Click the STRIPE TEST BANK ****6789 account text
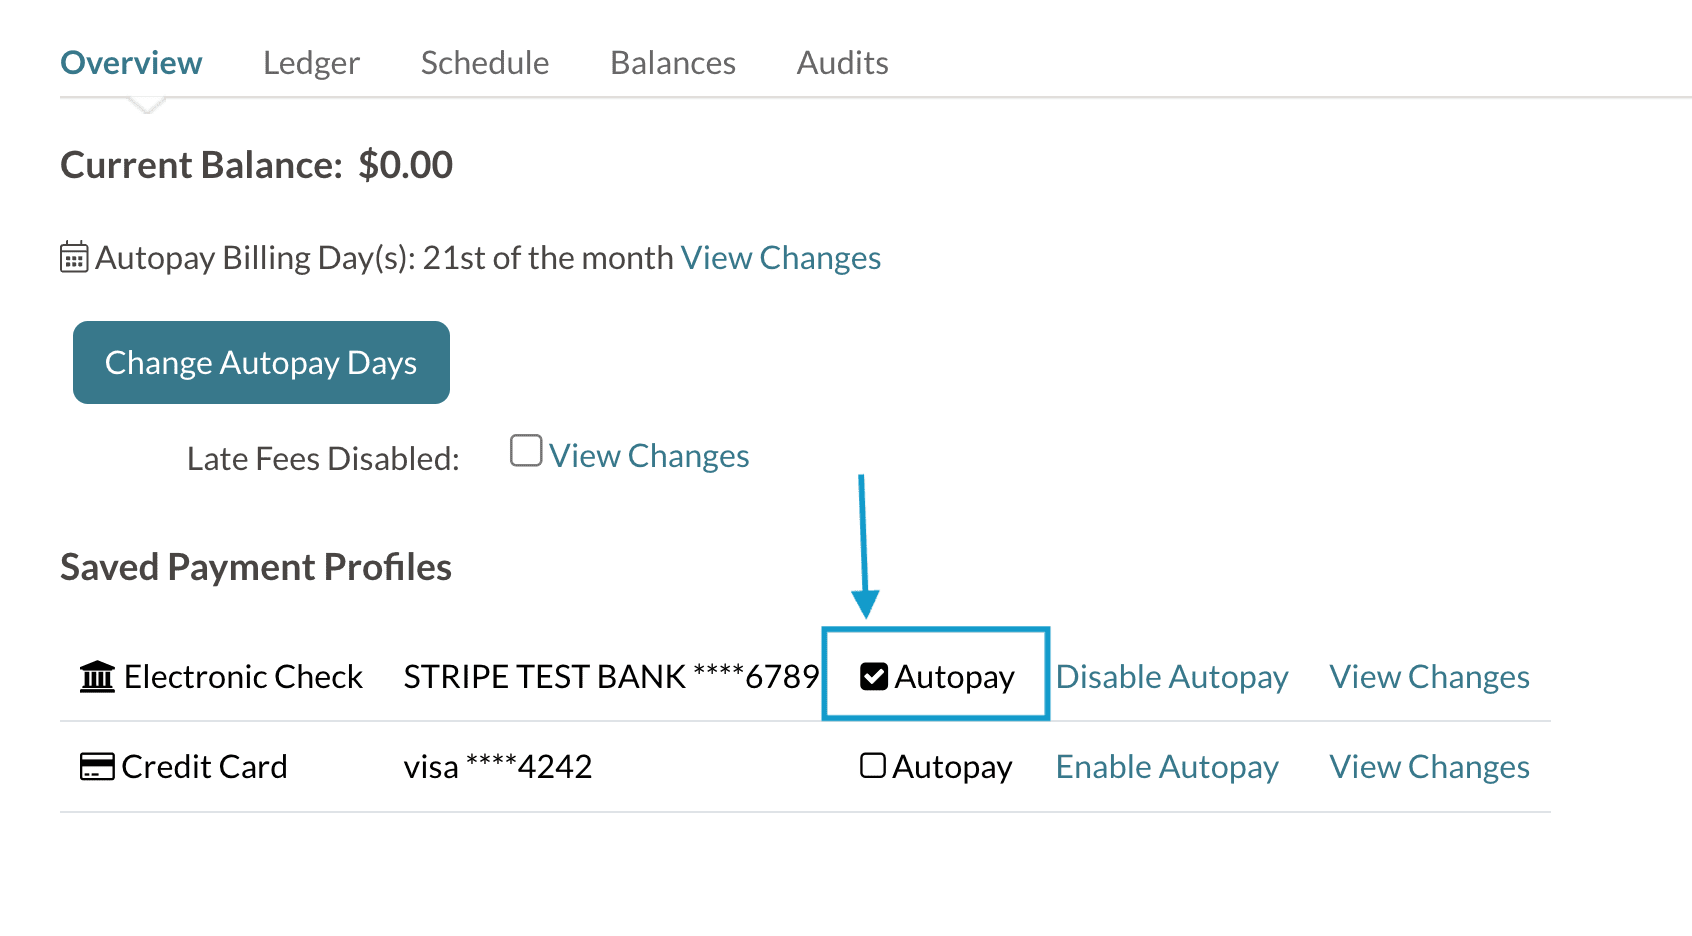The image size is (1692, 936). 610,676
